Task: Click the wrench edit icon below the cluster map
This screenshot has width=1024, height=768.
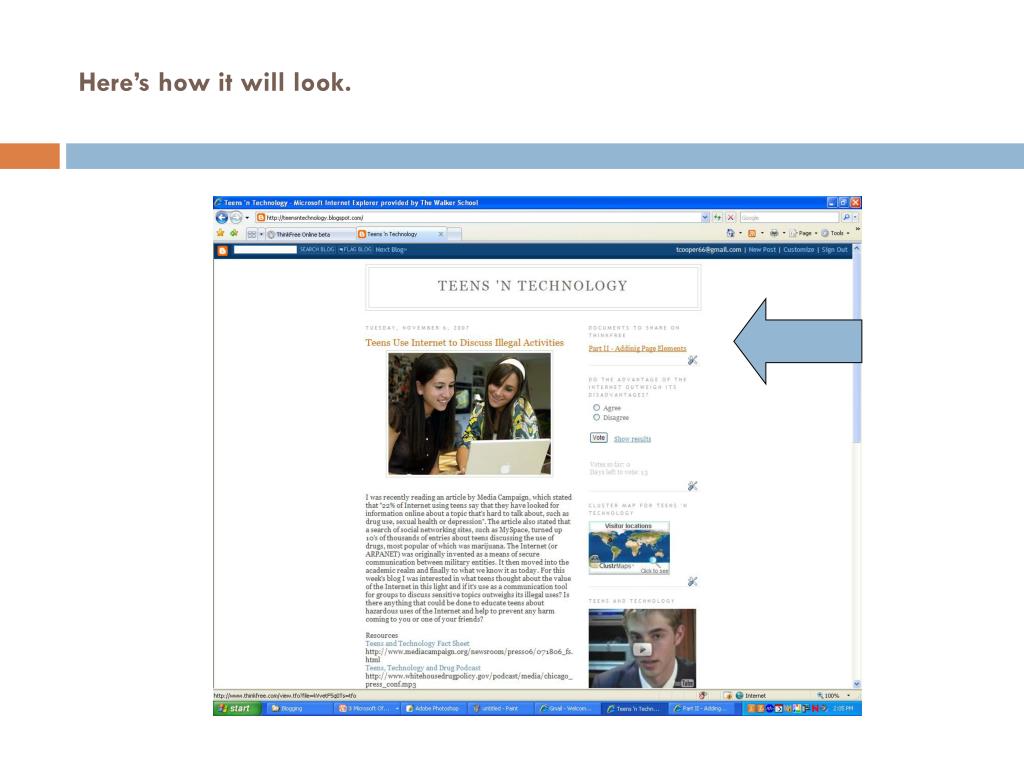Action: point(693,581)
